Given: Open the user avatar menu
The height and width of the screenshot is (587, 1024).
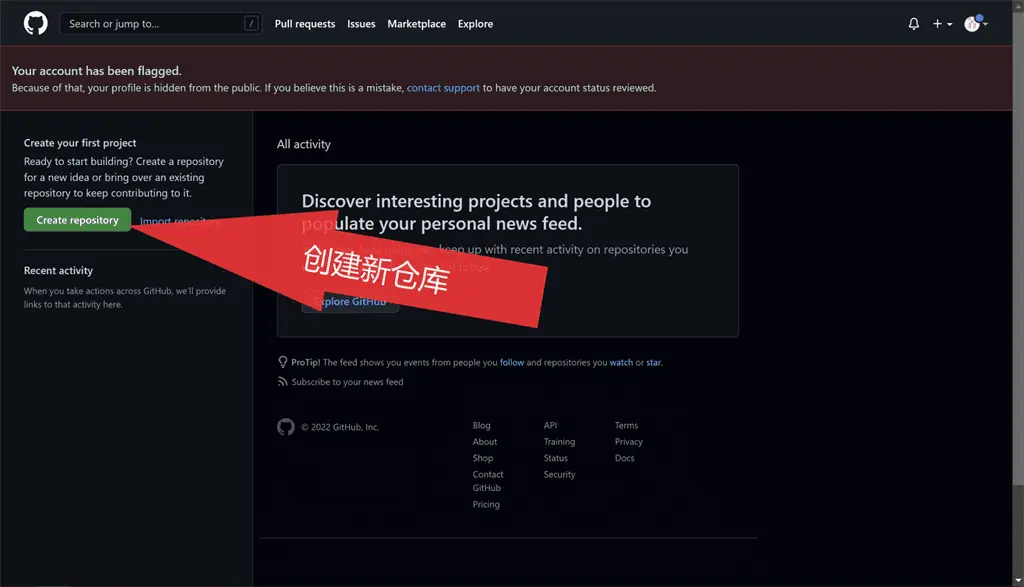Looking at the screenshot, I should point(975,24).
